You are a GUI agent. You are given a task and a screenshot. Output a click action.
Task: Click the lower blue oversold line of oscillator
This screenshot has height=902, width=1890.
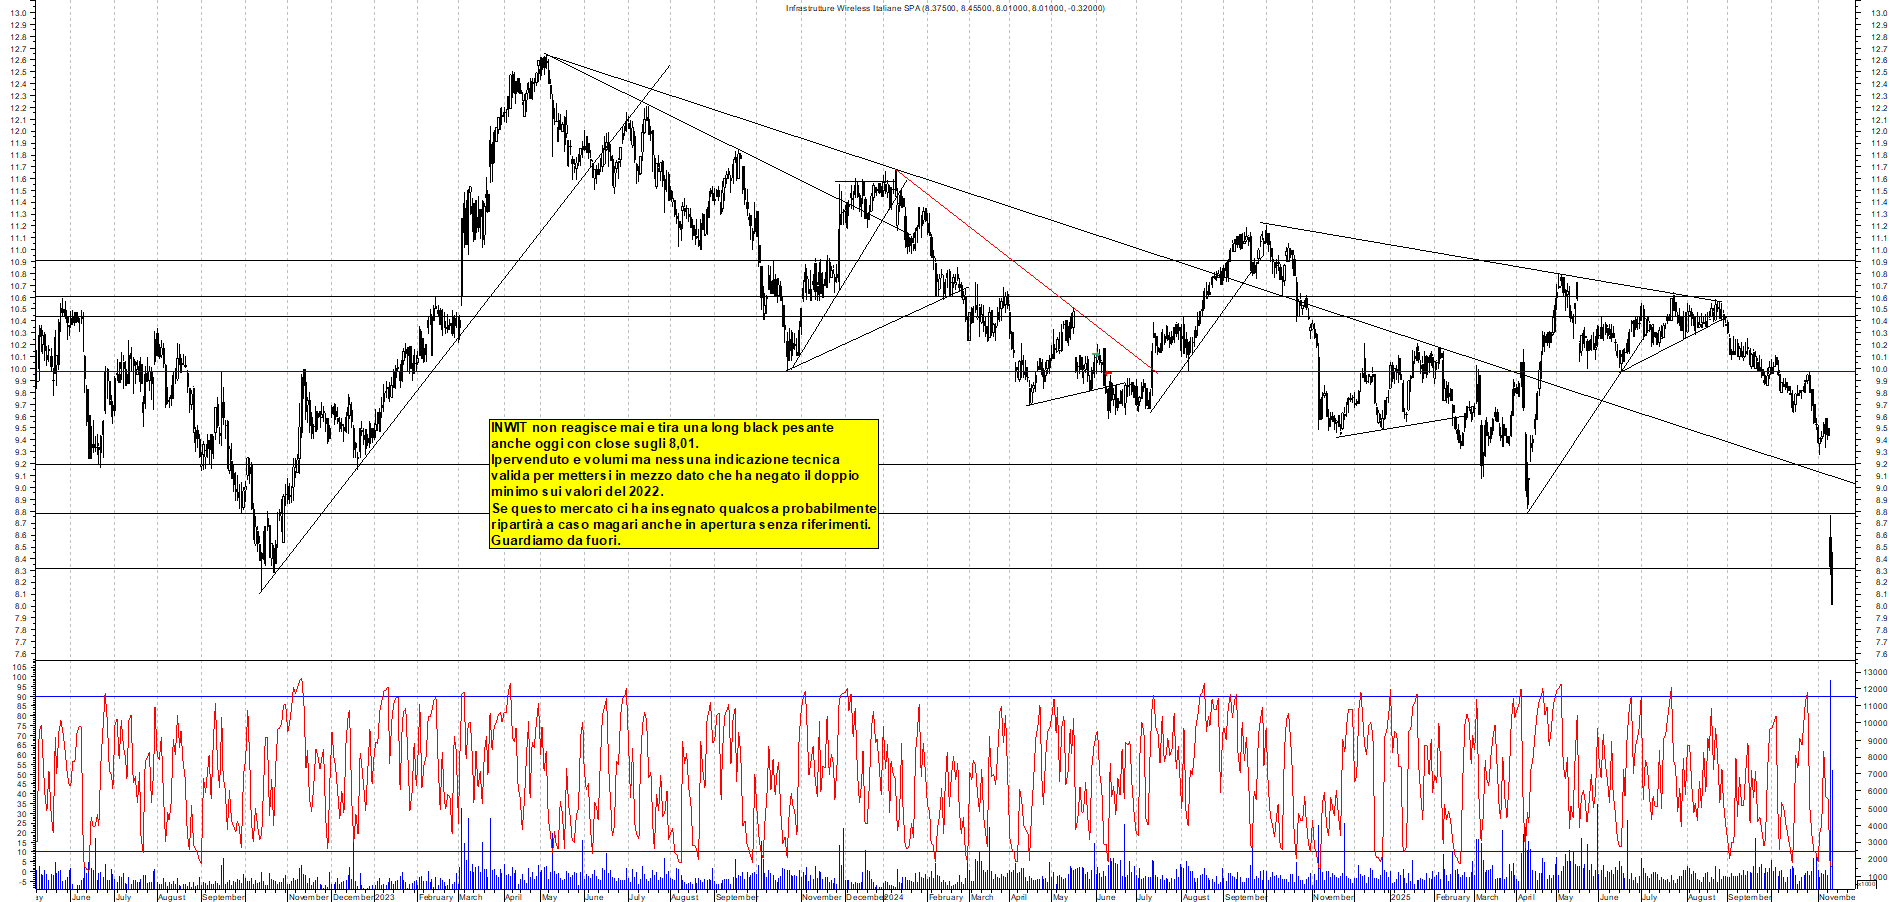pyautogui.click(x=900, y=852)
